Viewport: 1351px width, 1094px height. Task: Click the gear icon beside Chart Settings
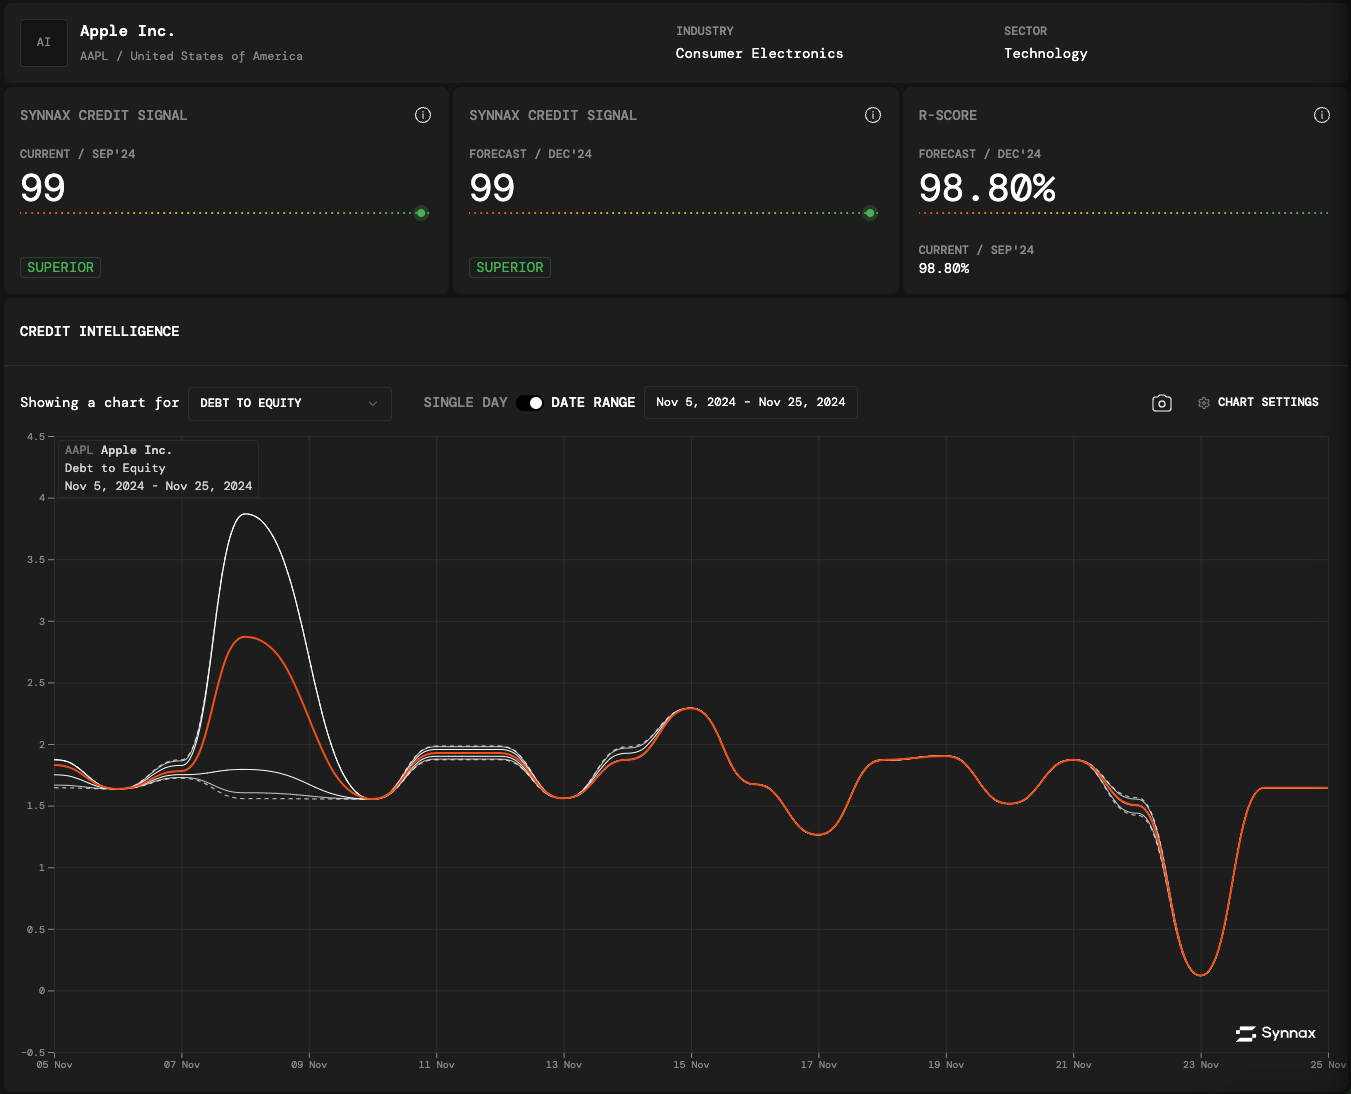(1204, 403)
